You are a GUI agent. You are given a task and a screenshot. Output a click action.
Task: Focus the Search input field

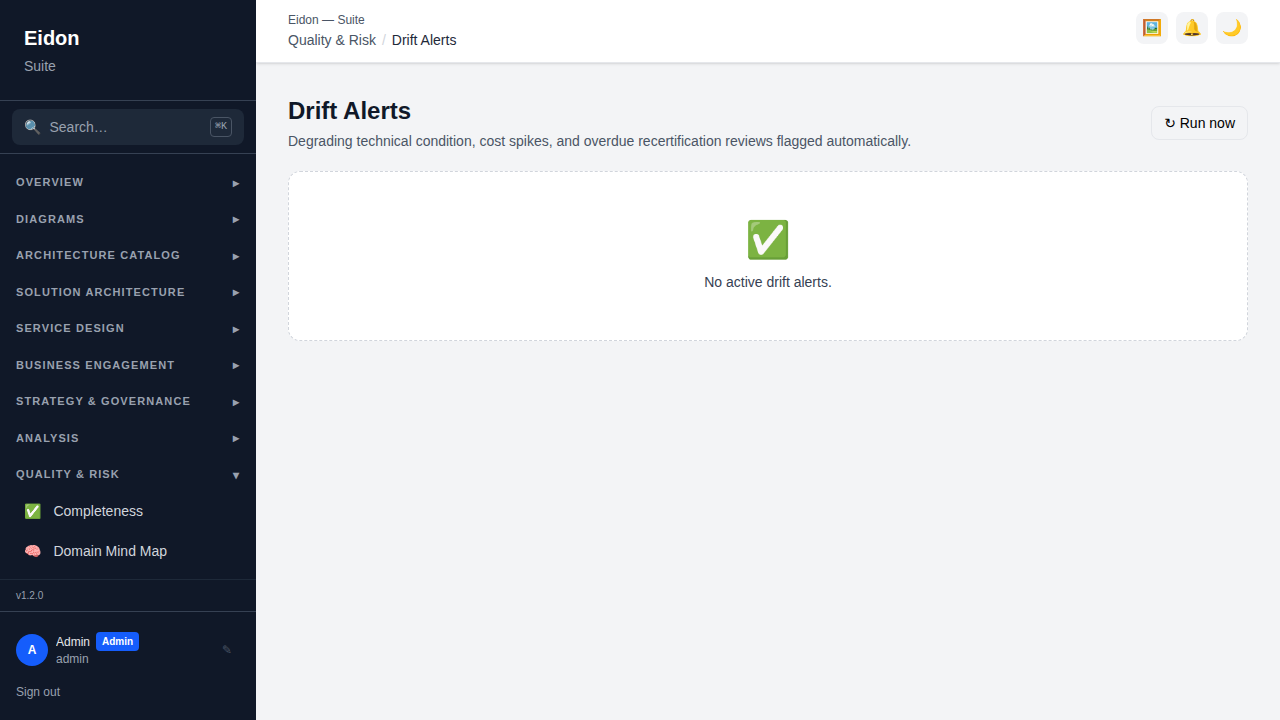click(x=128, y=127)
